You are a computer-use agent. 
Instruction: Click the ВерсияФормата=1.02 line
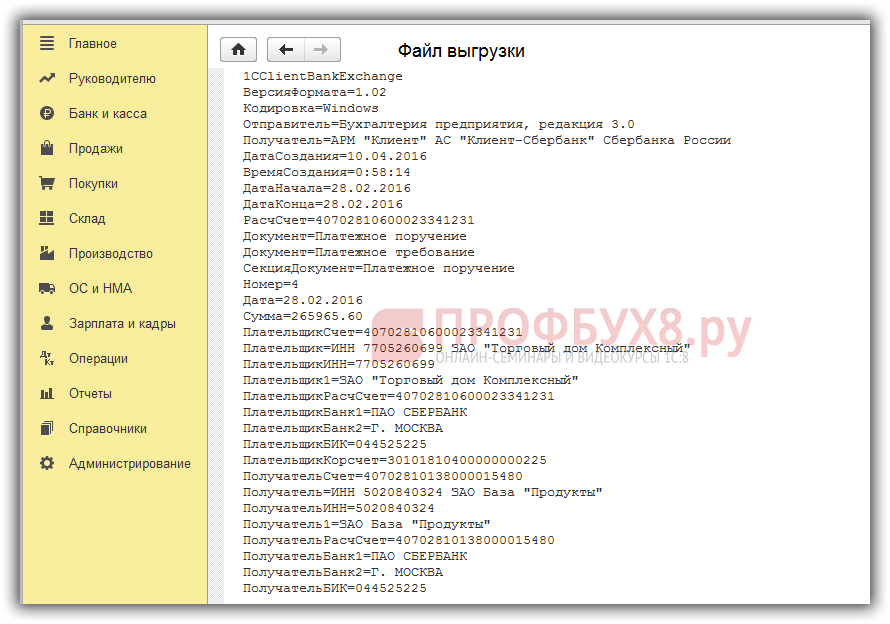pos(314,92)
